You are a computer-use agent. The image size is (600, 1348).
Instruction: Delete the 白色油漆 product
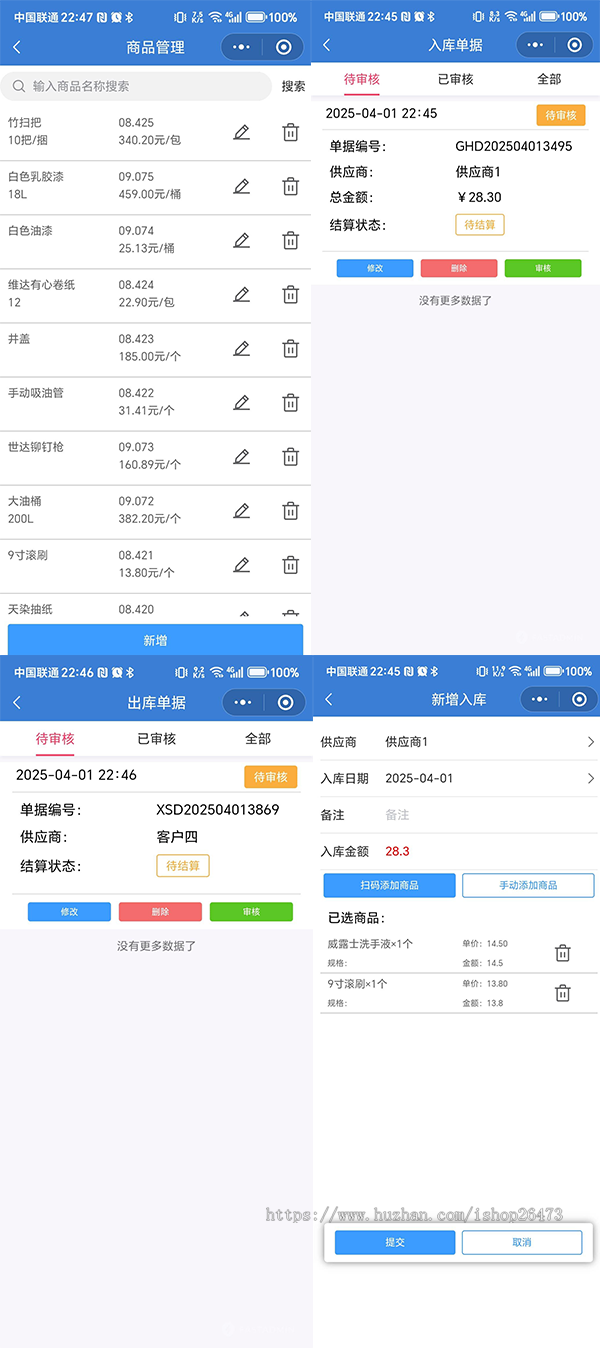290,240
